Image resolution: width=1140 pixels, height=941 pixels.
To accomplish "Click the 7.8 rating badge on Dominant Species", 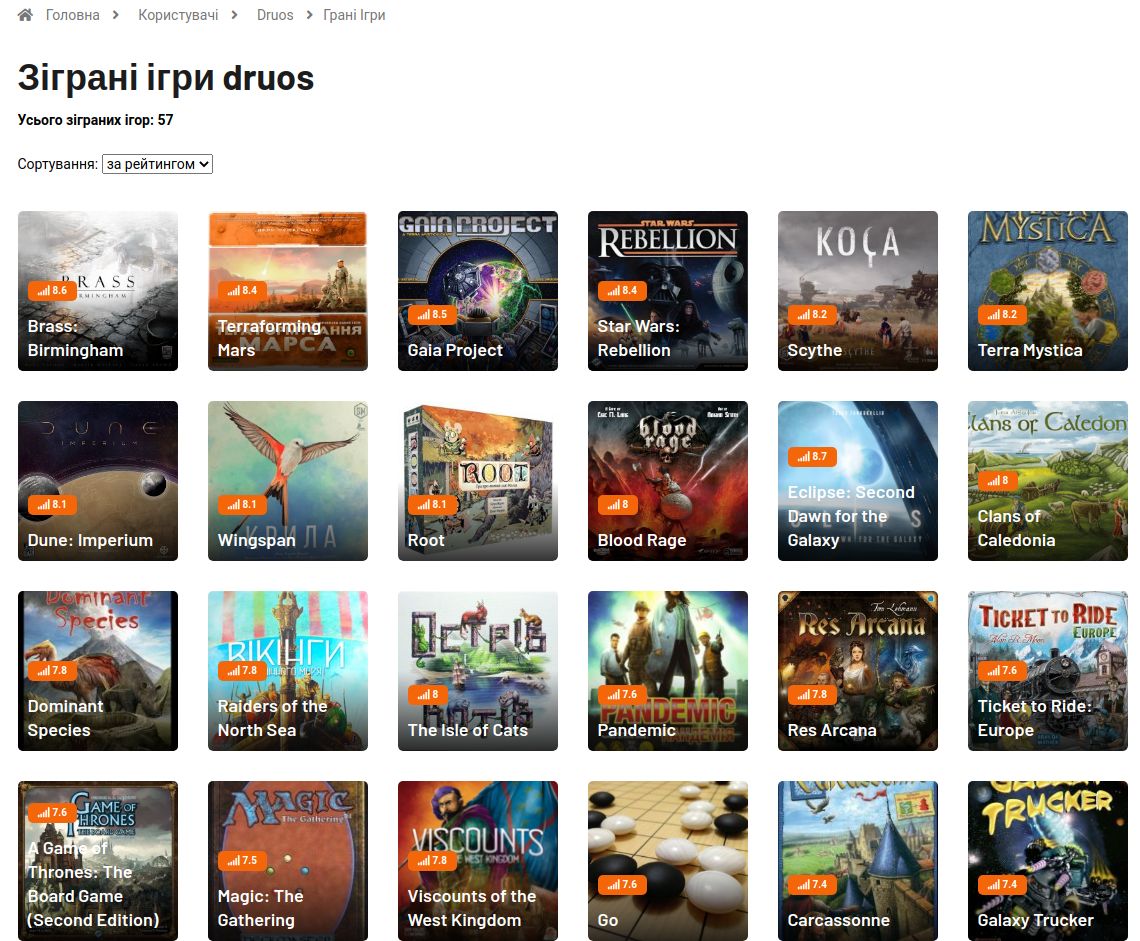I will (x=52, y=670).
